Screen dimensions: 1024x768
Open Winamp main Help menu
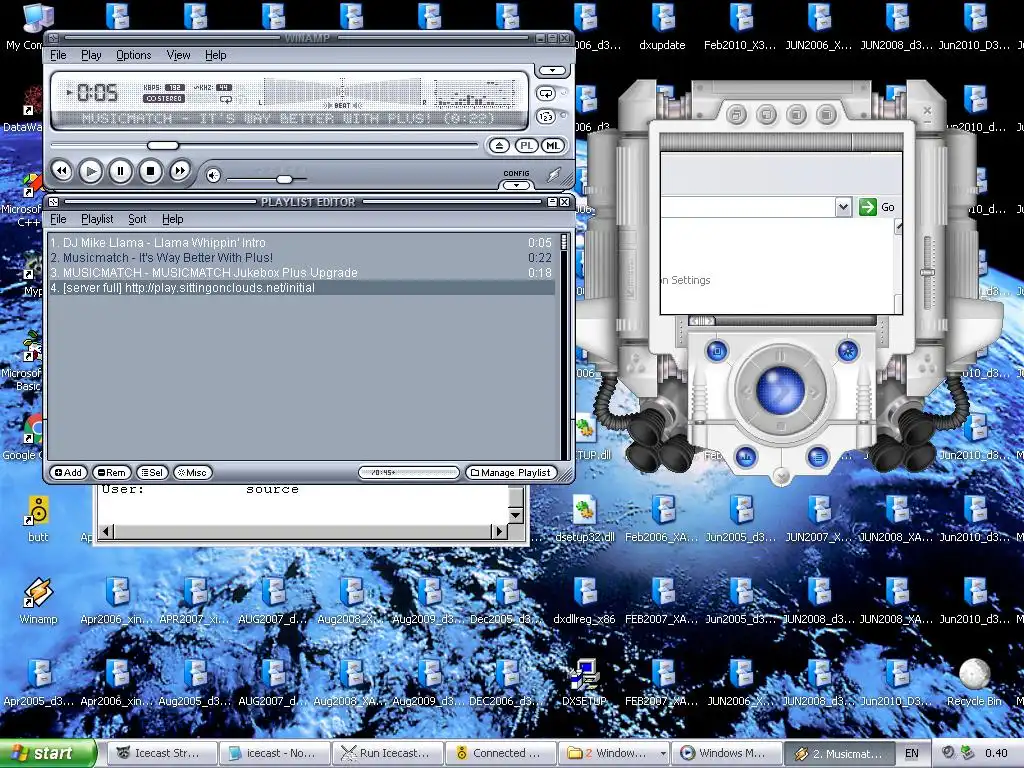216,55
